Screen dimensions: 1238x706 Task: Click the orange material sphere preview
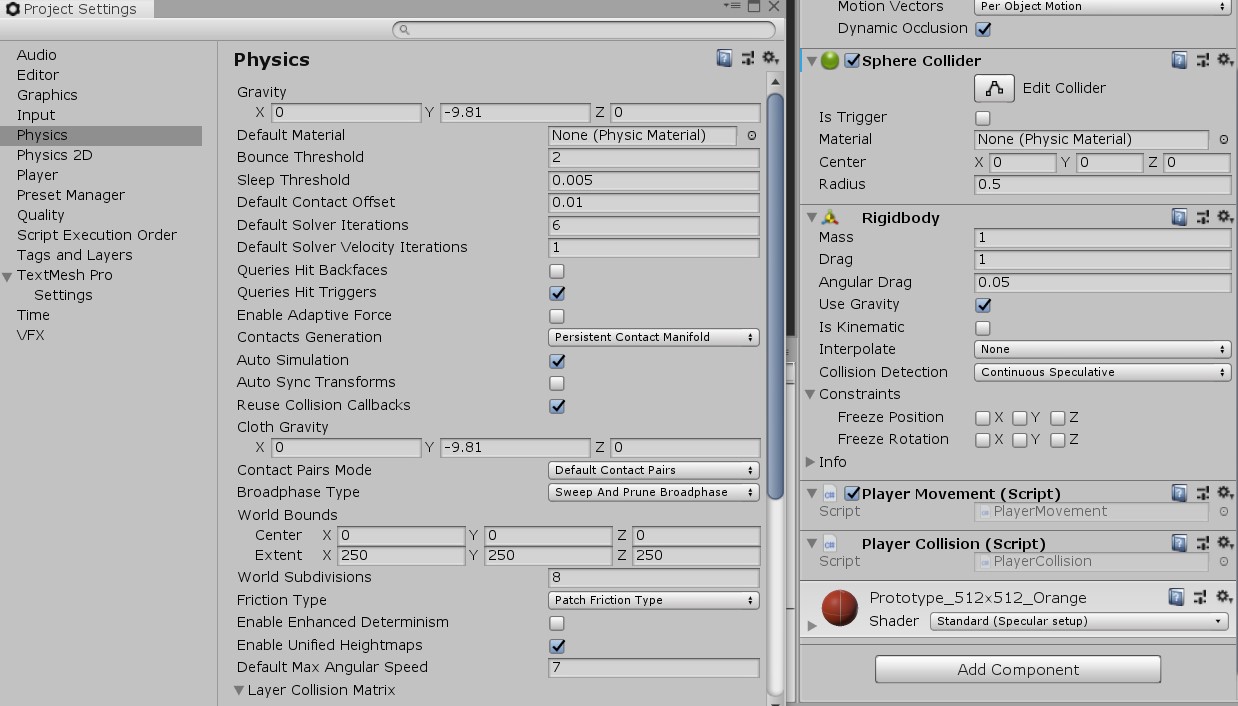tap(839, 608)
